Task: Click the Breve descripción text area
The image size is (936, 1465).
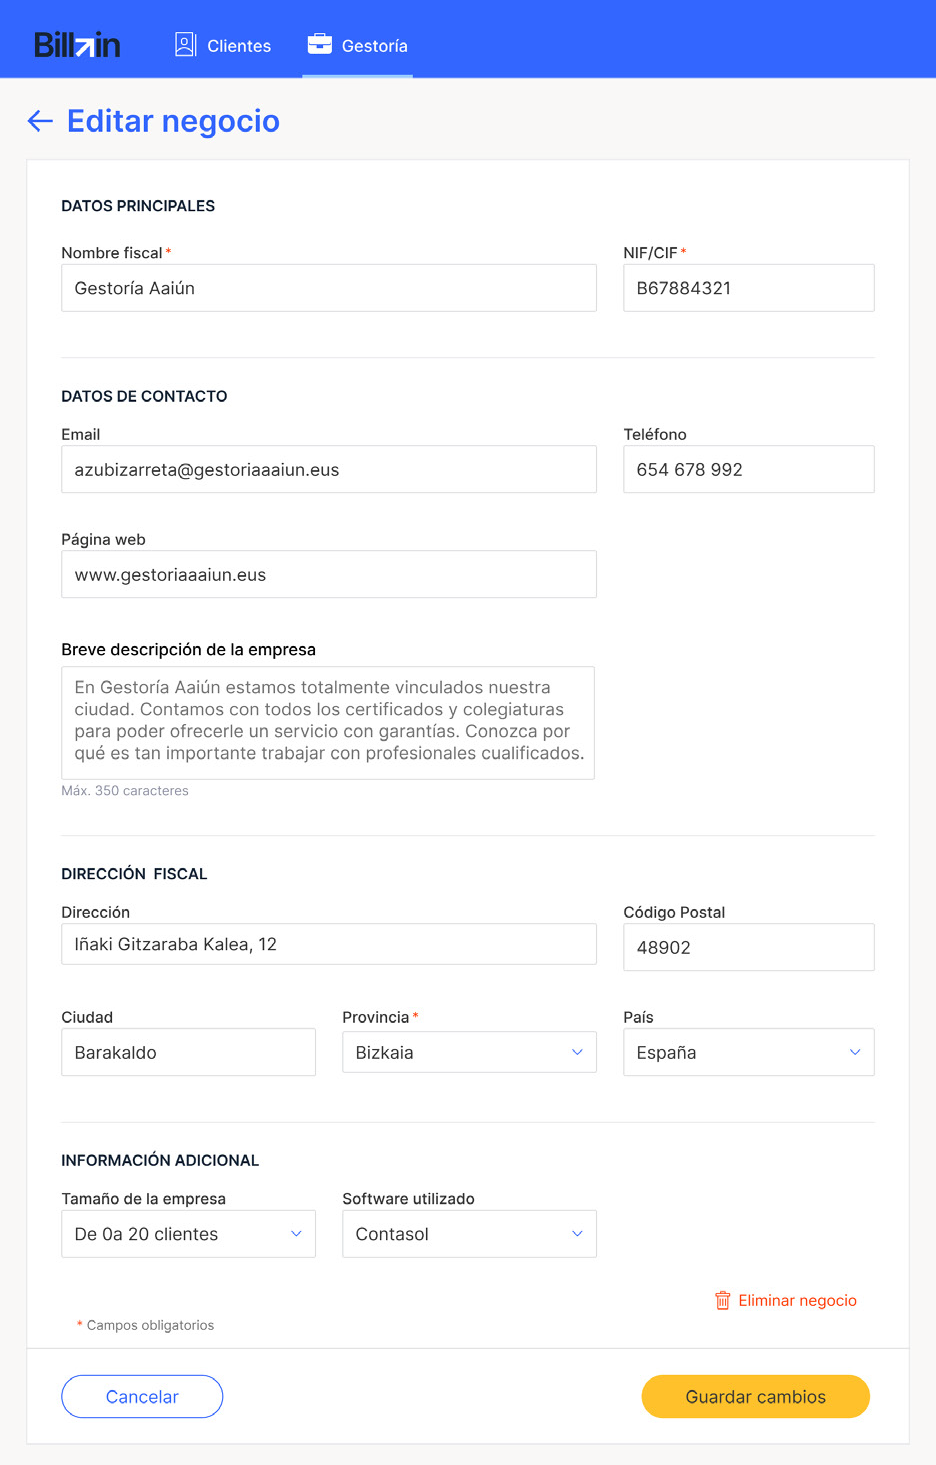Action: click(328, 723)
